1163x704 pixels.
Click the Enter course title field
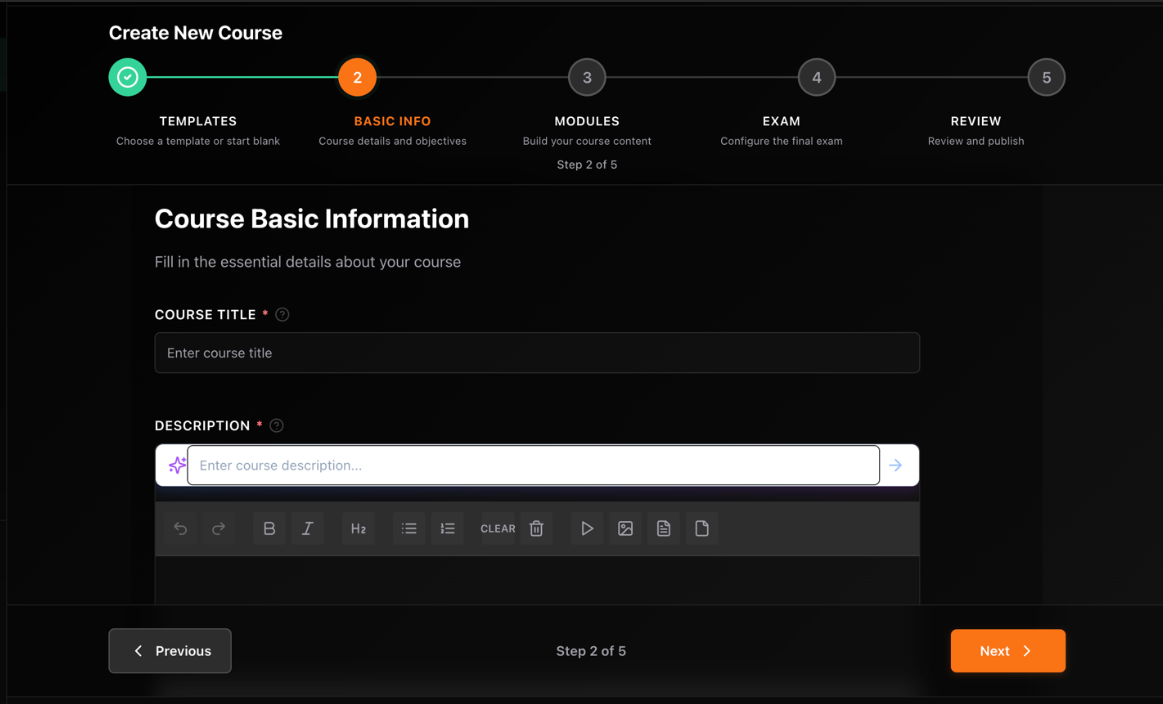tap(537, 352)
